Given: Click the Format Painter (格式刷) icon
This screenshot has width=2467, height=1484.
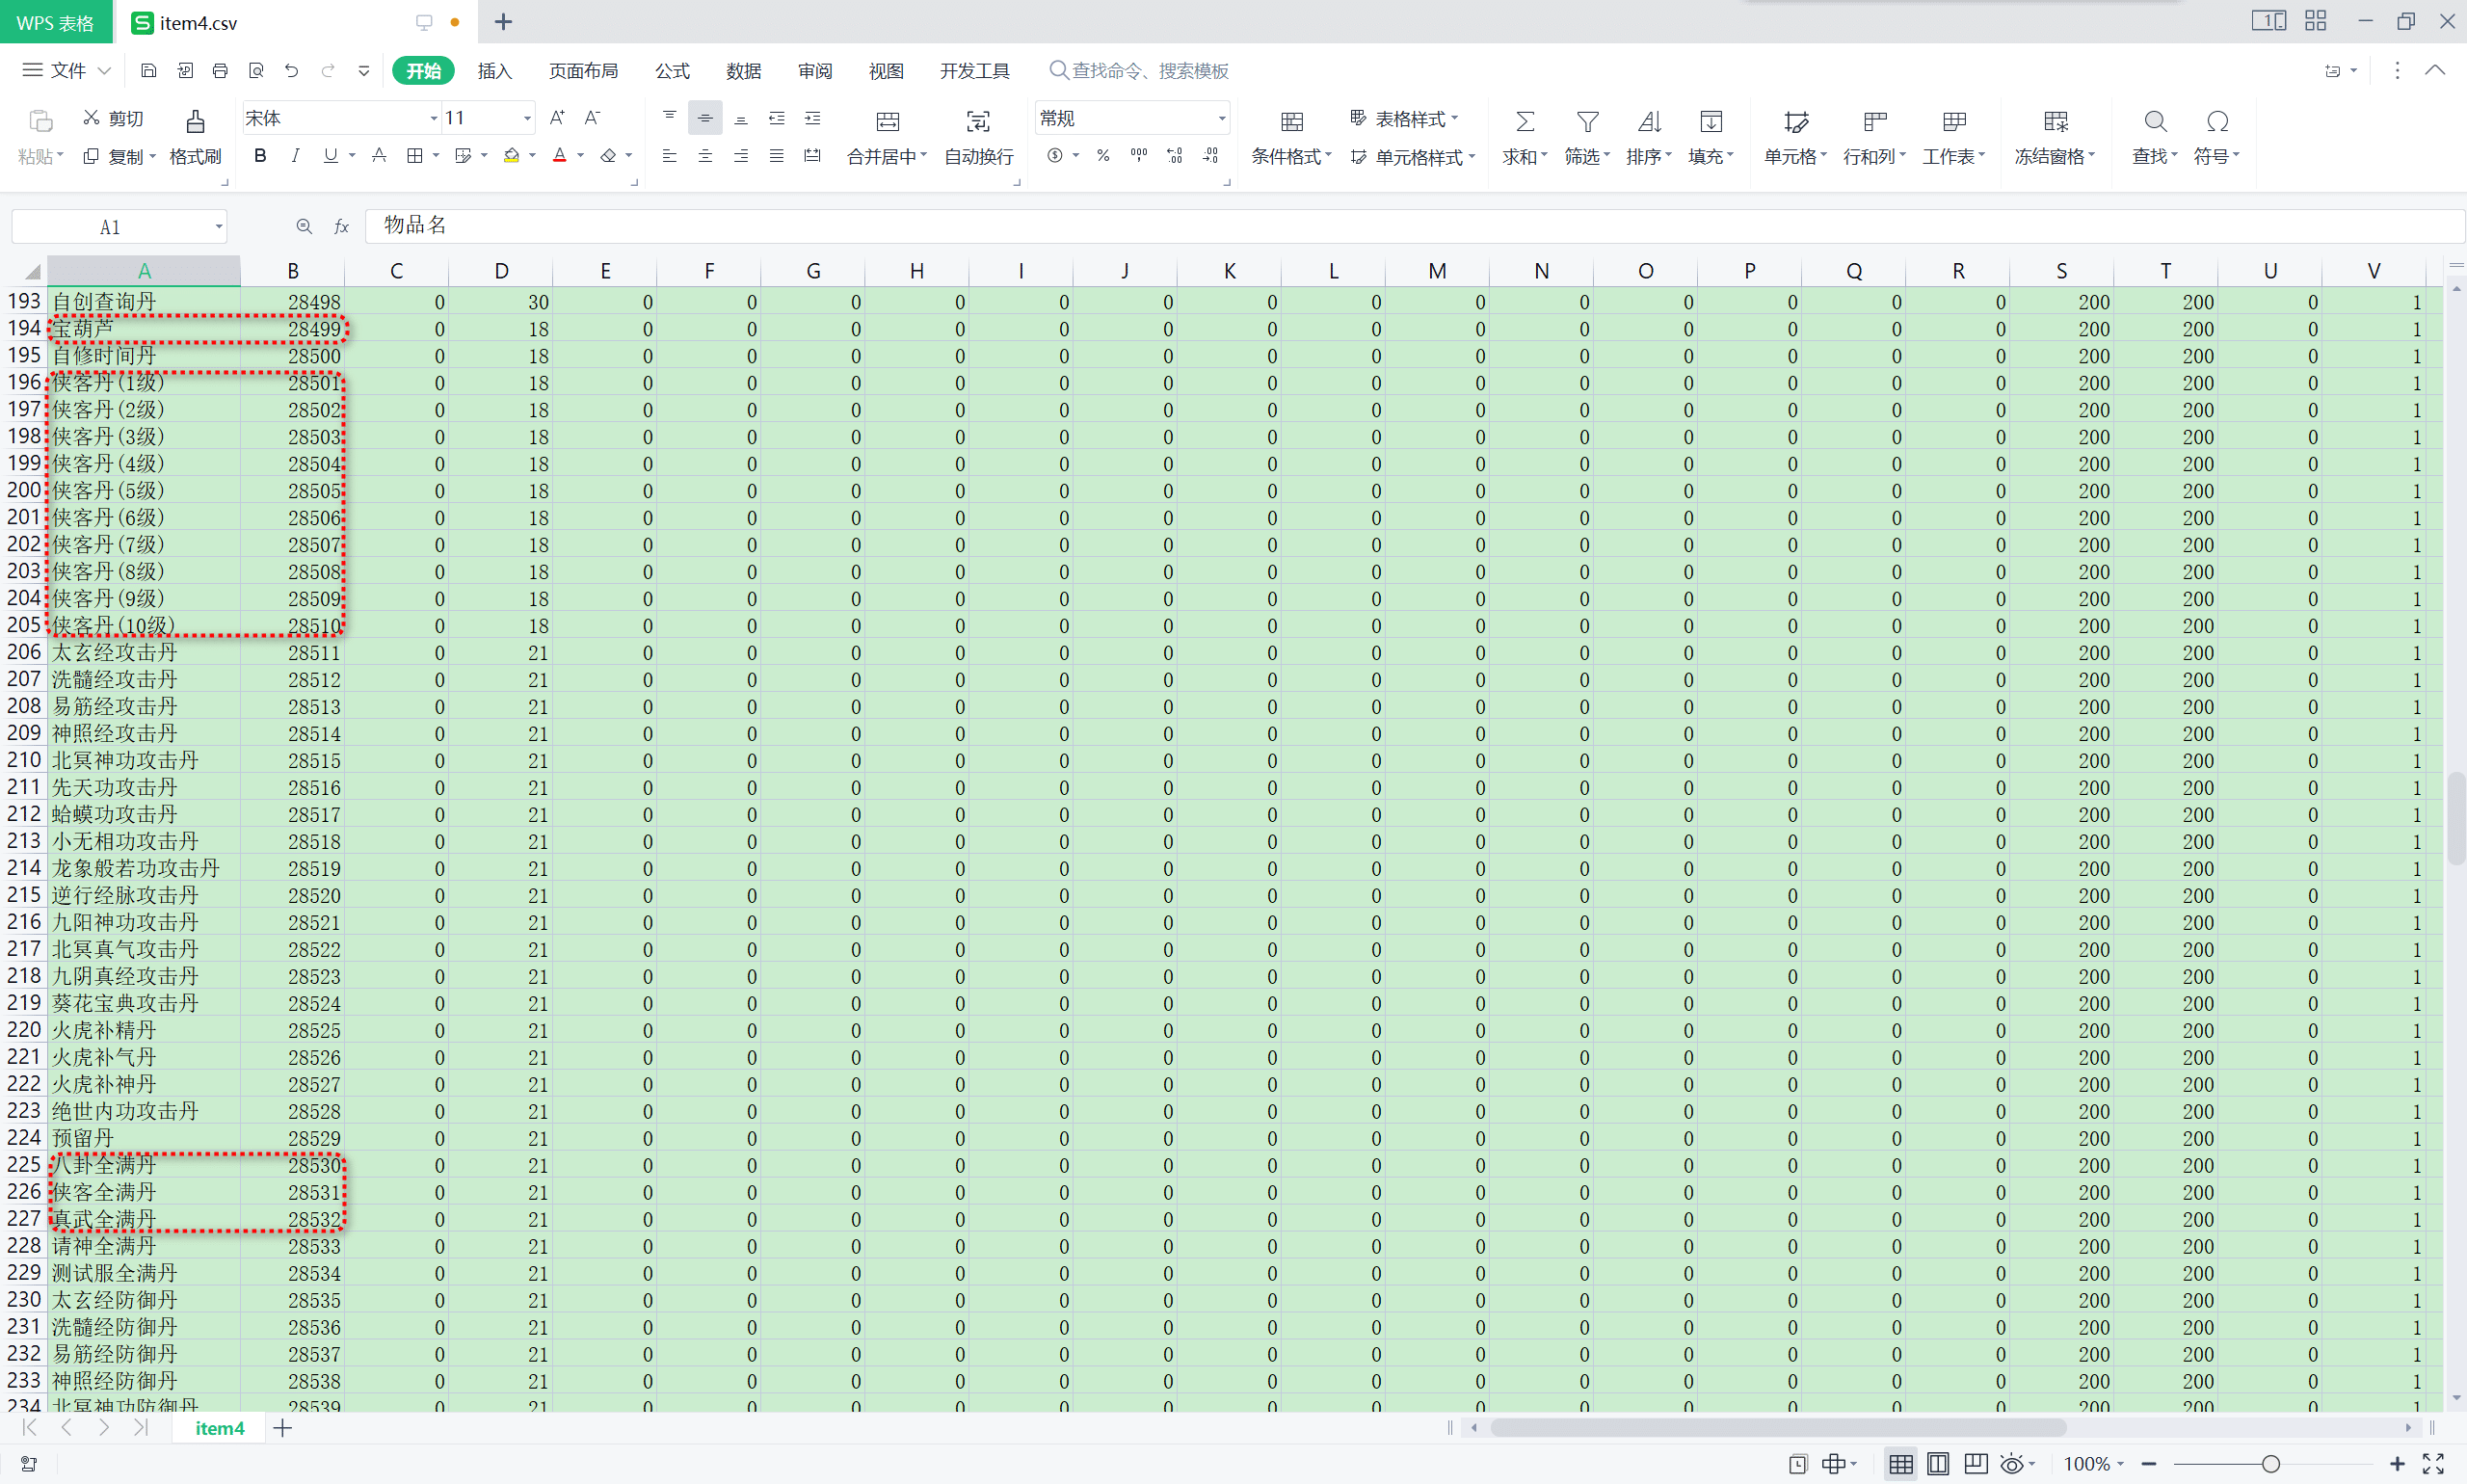Looking at the screenshot, I should click(195, 122).
